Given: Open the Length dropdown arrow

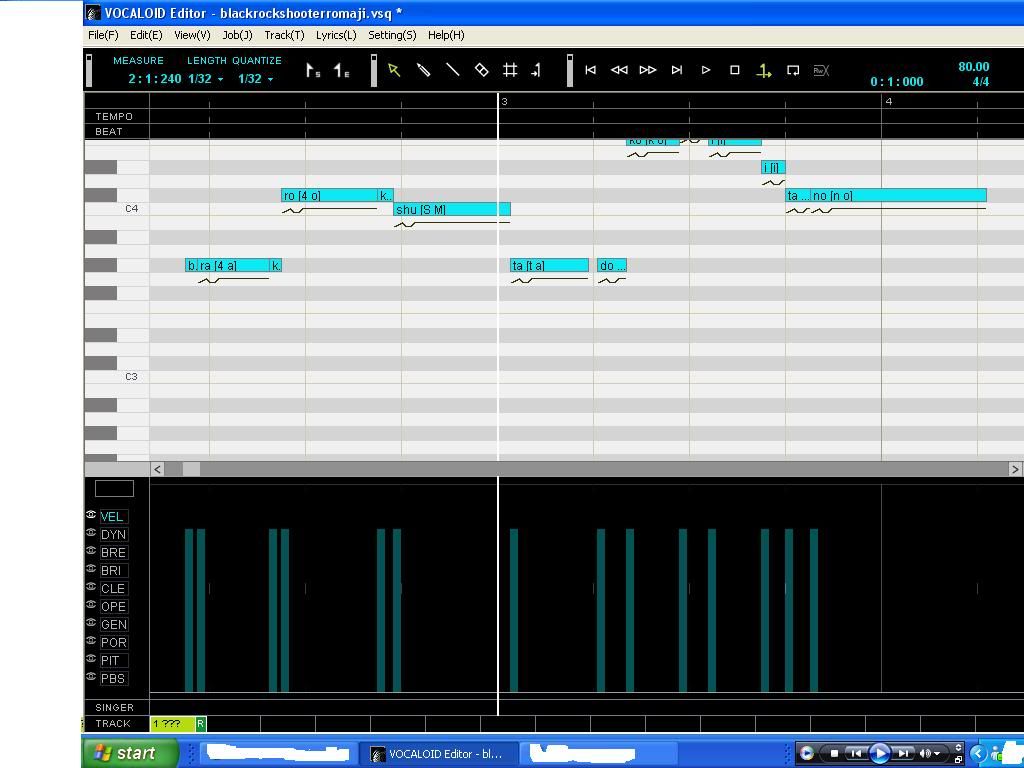Looking at the screenshot, I should [x=220, y=80].
